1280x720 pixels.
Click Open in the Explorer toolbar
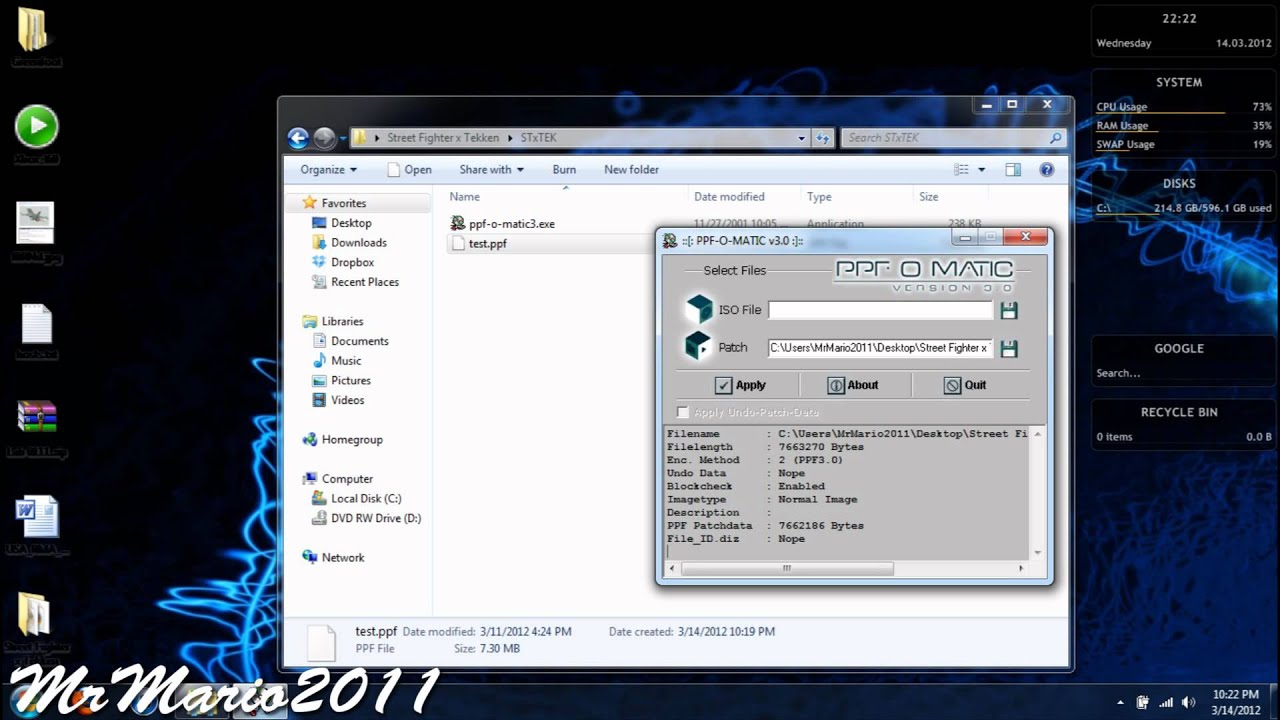409,170
